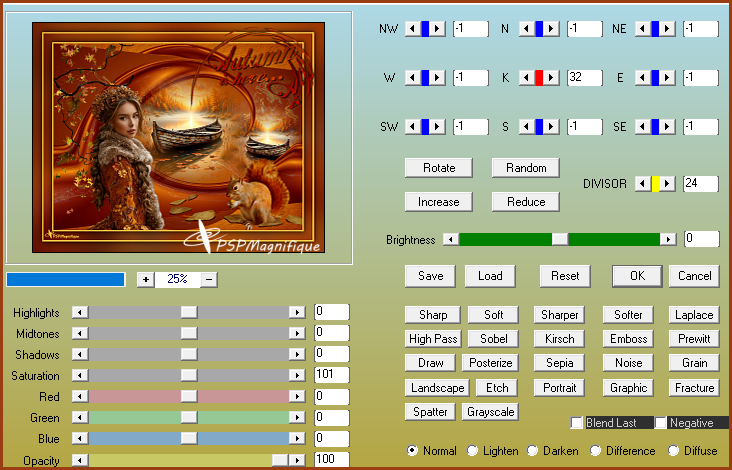This screenshot has width=732, height=470.
Task: Zoom in preview with plus button
Action: [x=146, y=280]
